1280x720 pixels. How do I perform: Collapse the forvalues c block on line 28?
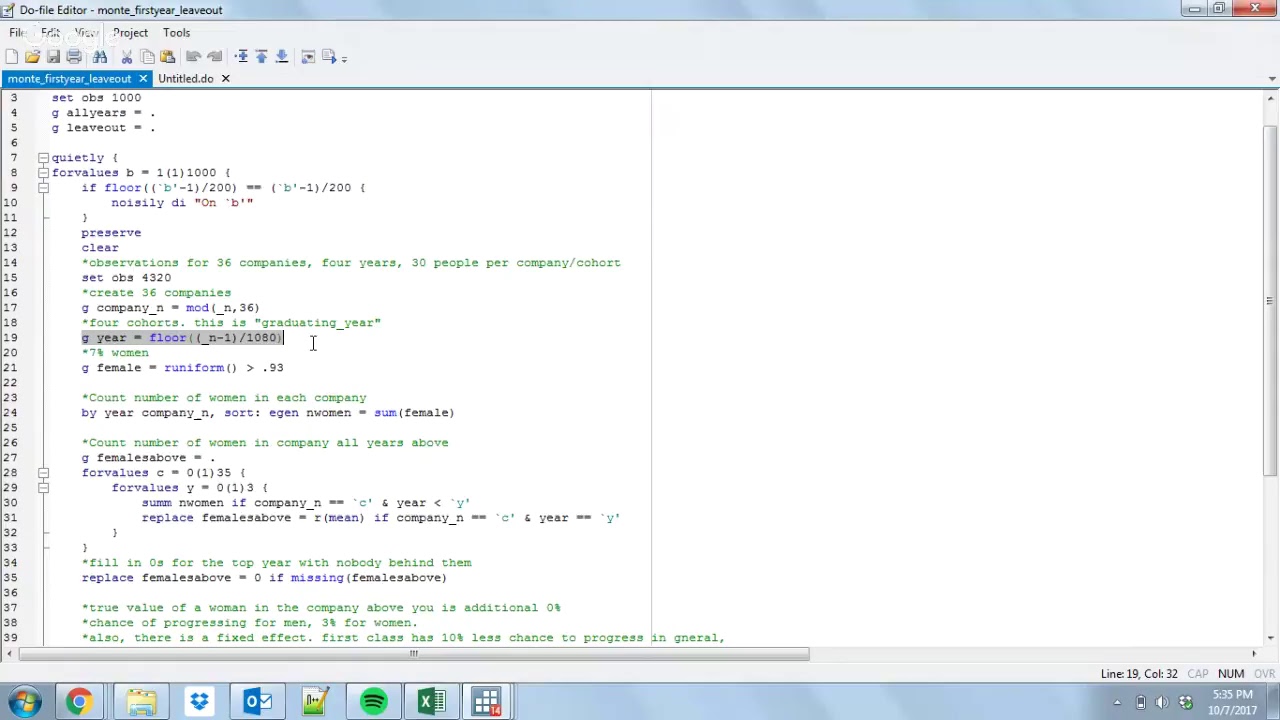[43, 472]
